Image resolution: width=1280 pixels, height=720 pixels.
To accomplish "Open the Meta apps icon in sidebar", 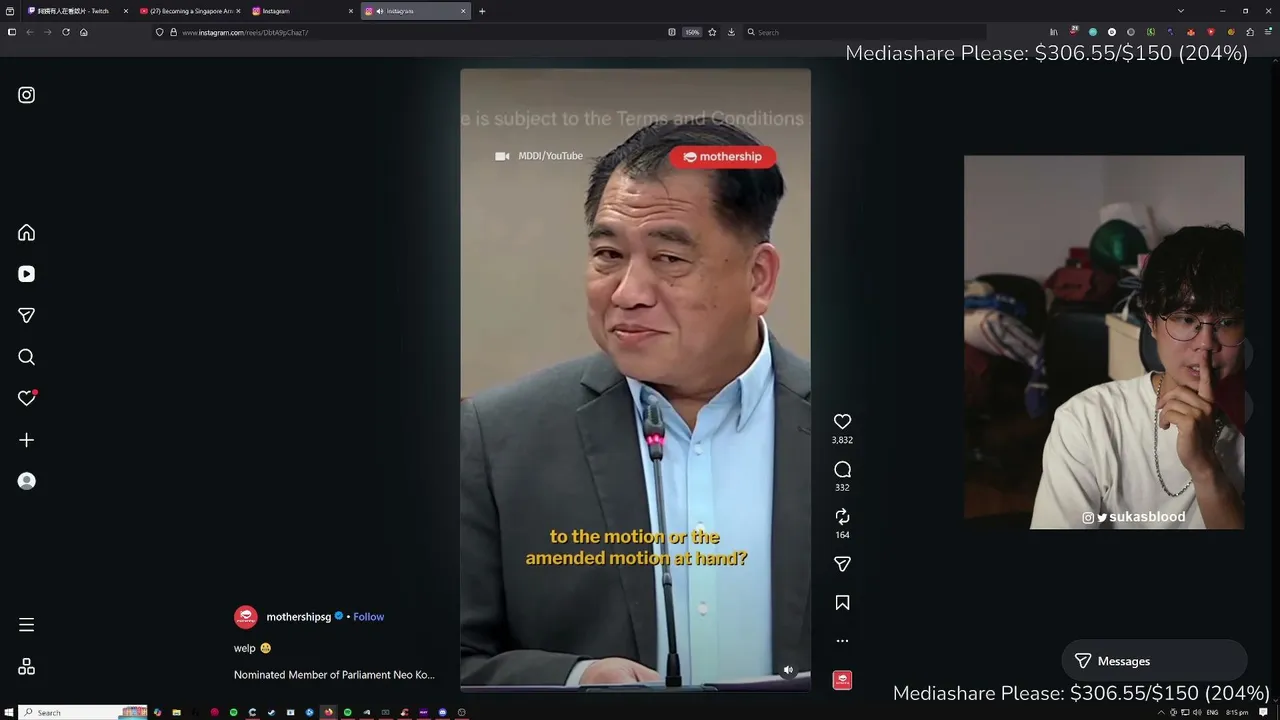I will tap(27, 667).
